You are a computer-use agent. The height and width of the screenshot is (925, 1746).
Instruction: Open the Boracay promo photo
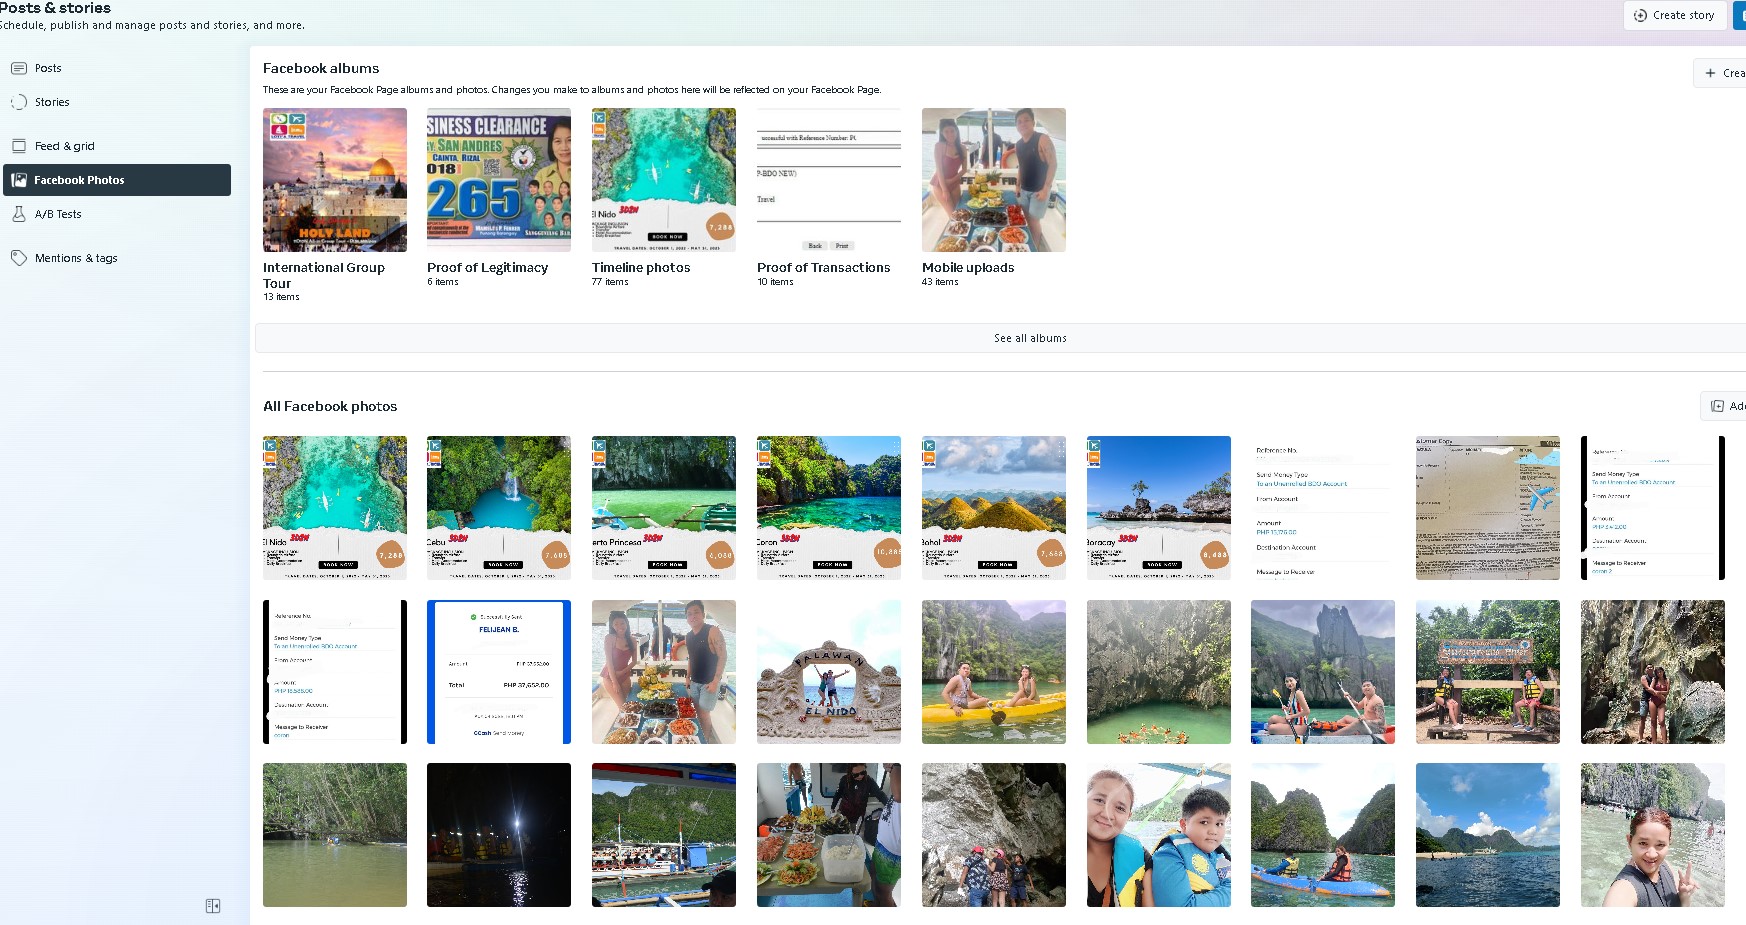pos(1159,508)
